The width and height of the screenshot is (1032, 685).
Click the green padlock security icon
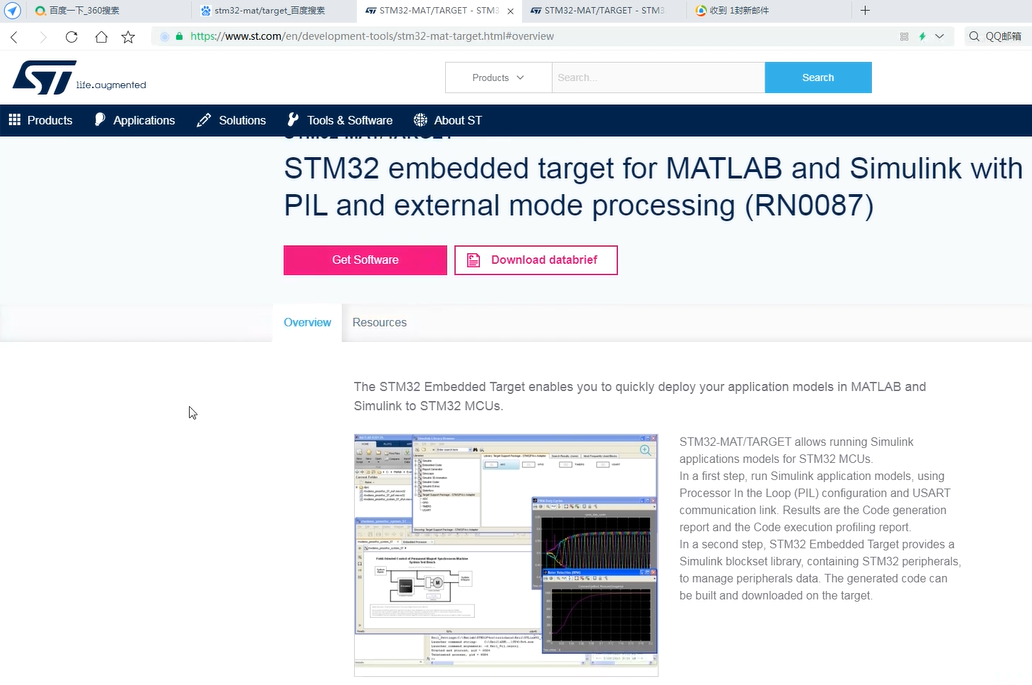[179, 36]
